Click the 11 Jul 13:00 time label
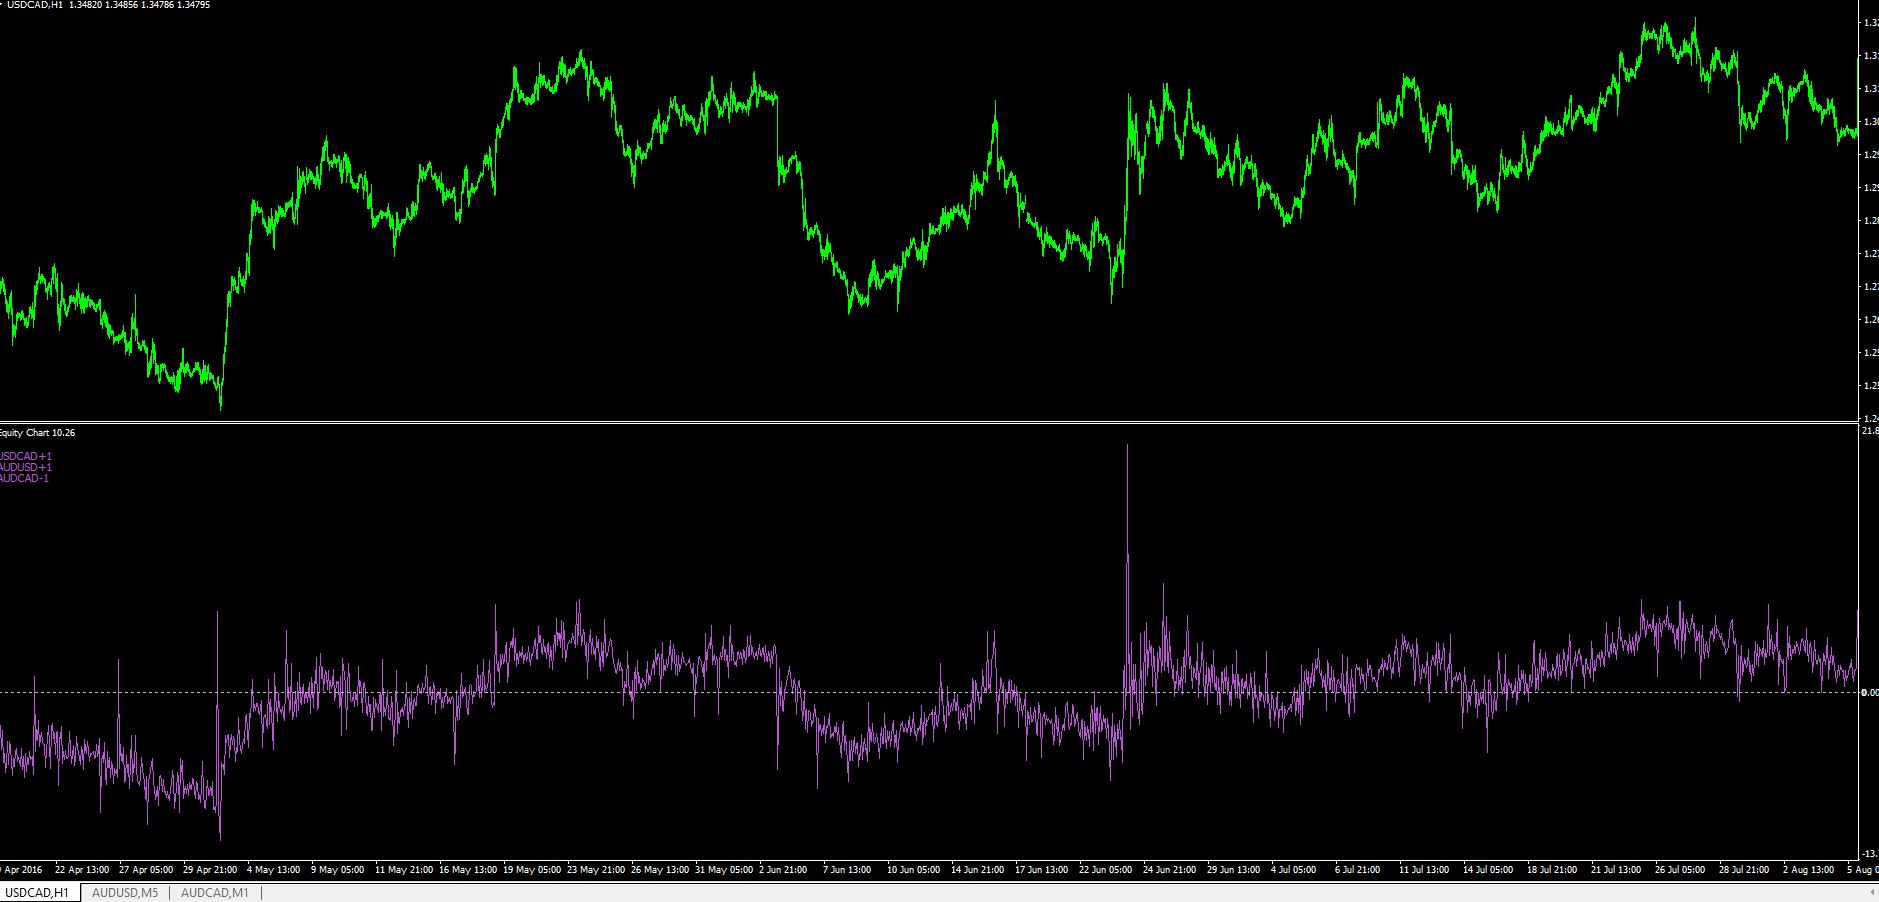Screen dimensions: 1879x902 (1425, 869)
